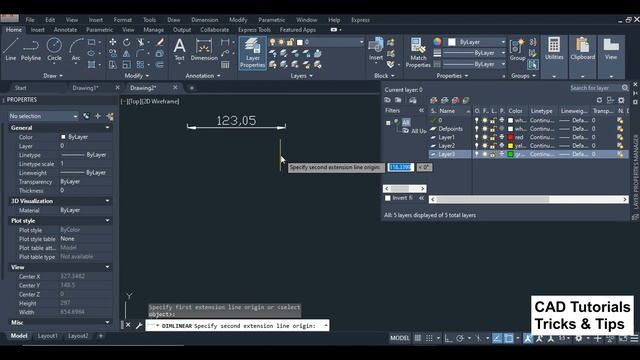
Task: Click the Copy tool icon
Action: coord(112,53)
